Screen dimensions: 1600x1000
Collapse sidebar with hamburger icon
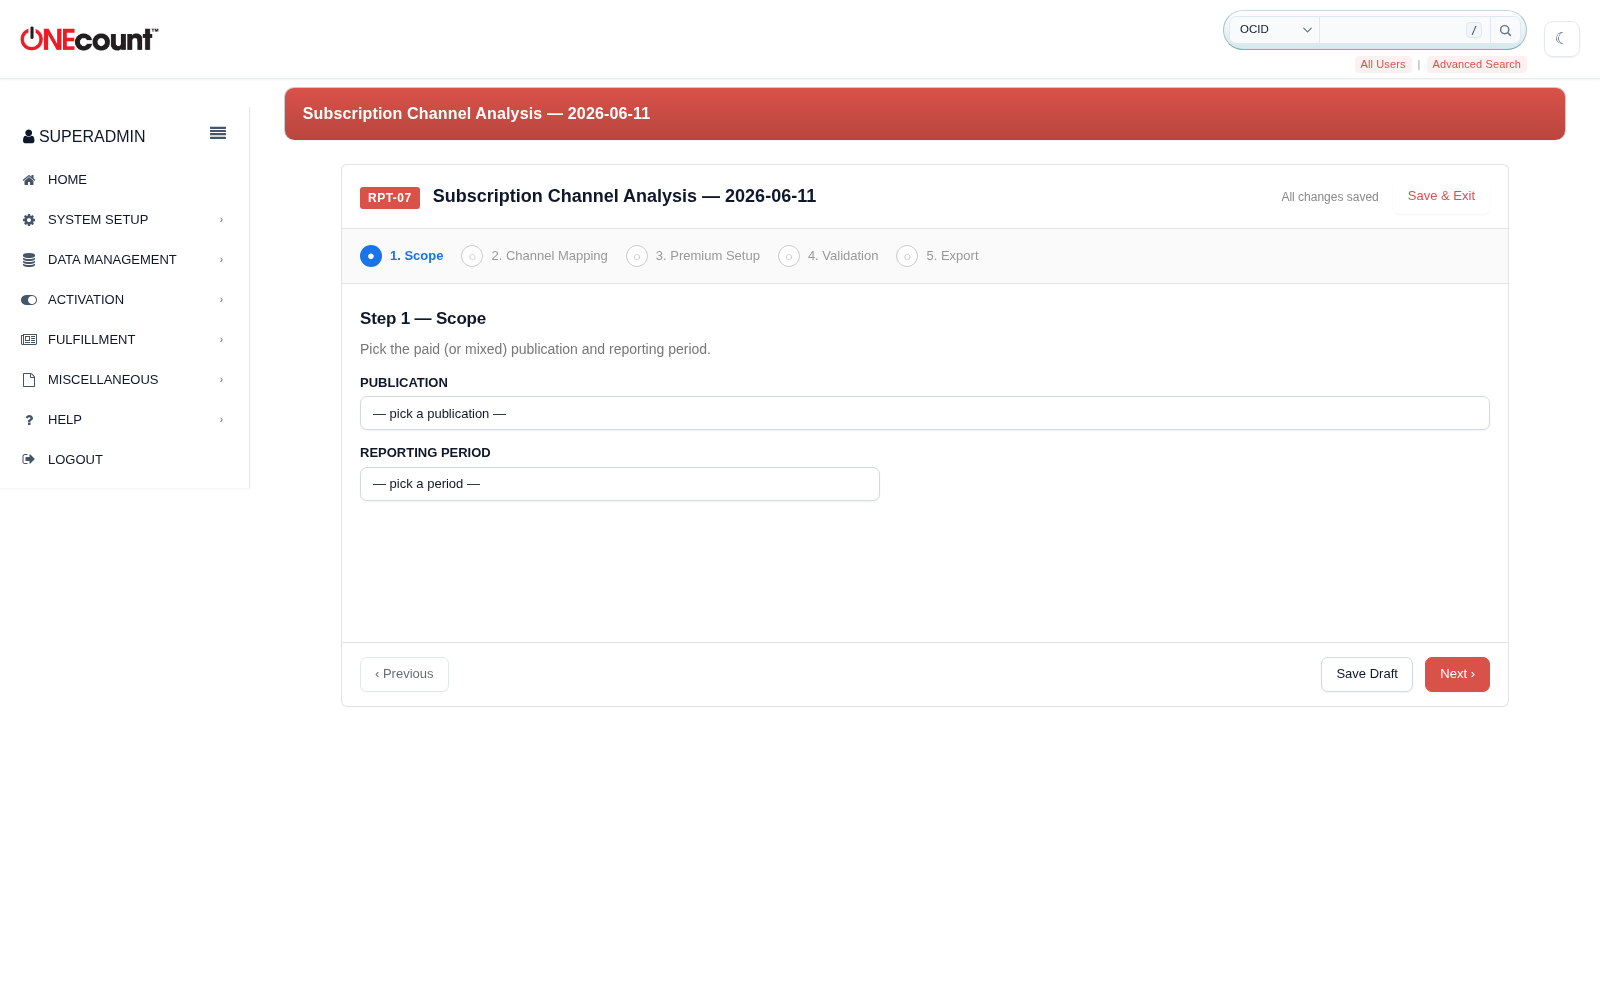[218, 133]
